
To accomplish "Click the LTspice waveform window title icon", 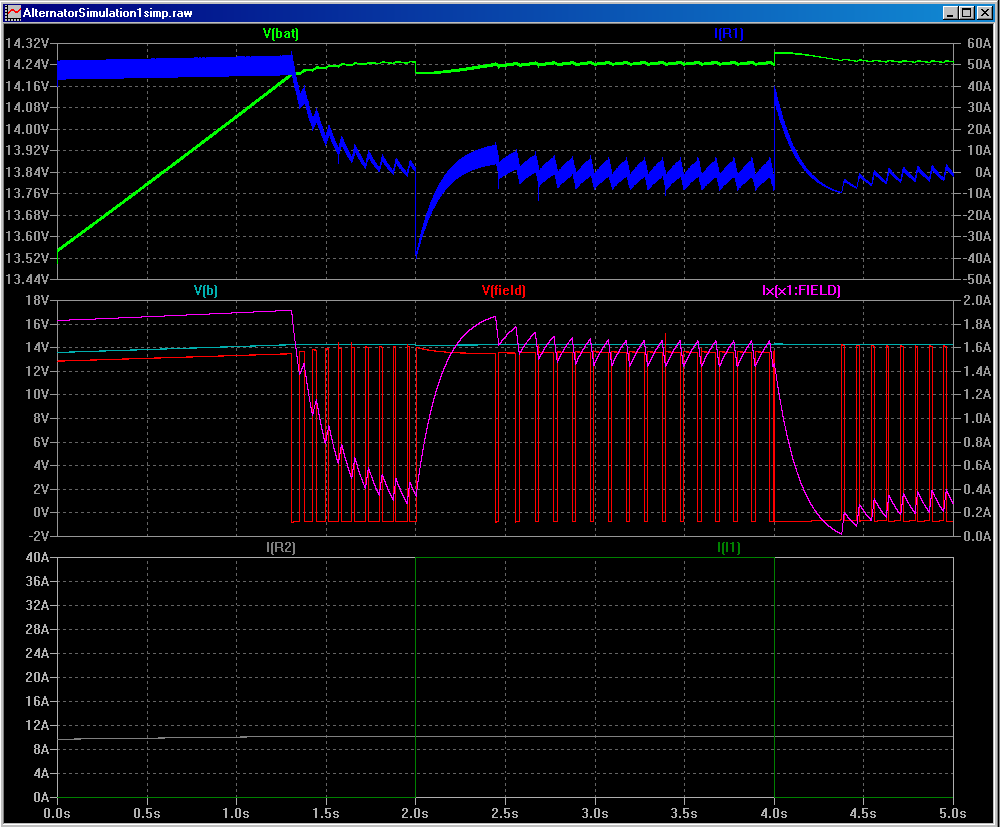I will (13, 13).
